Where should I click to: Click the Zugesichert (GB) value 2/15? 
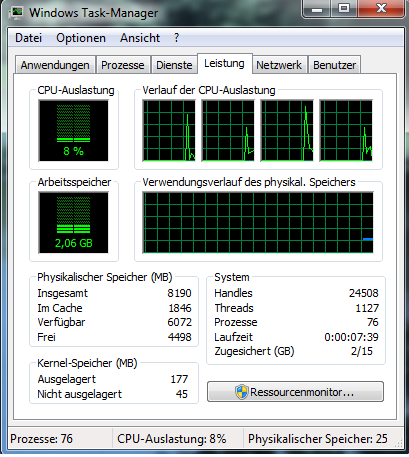tap(362, 351)
